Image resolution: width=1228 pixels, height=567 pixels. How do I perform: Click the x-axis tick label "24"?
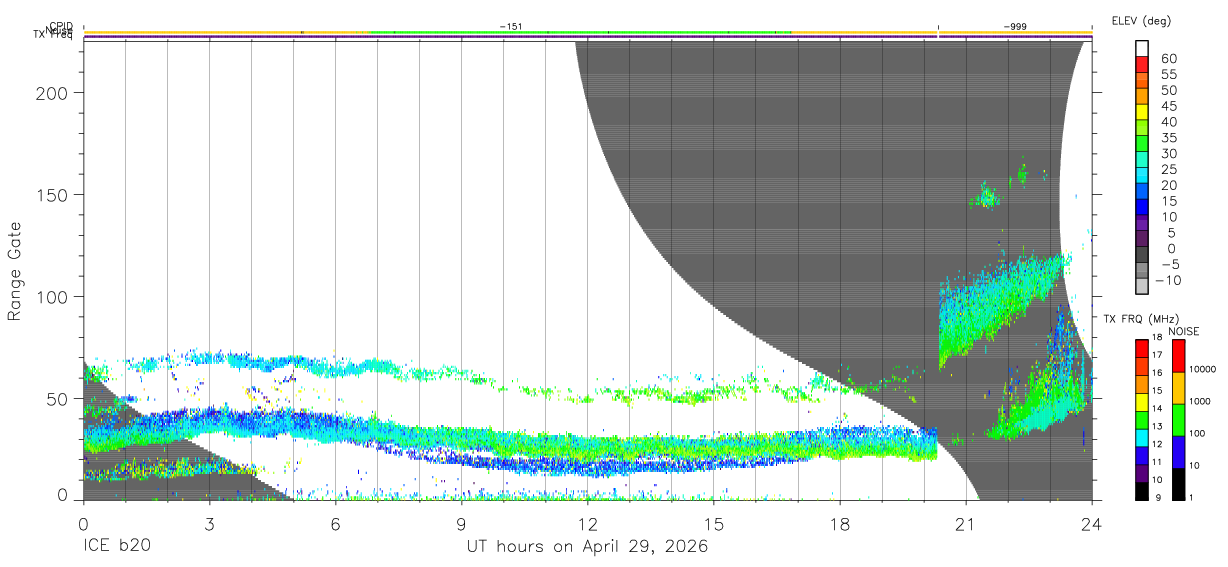click(1092, 524)
